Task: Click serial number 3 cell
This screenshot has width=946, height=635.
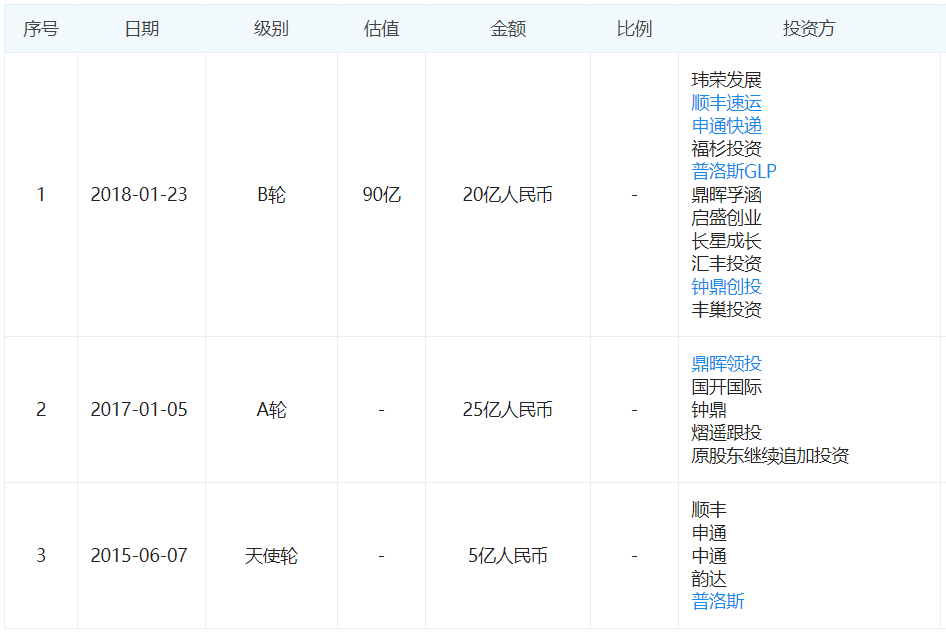Action: [41, 555]
